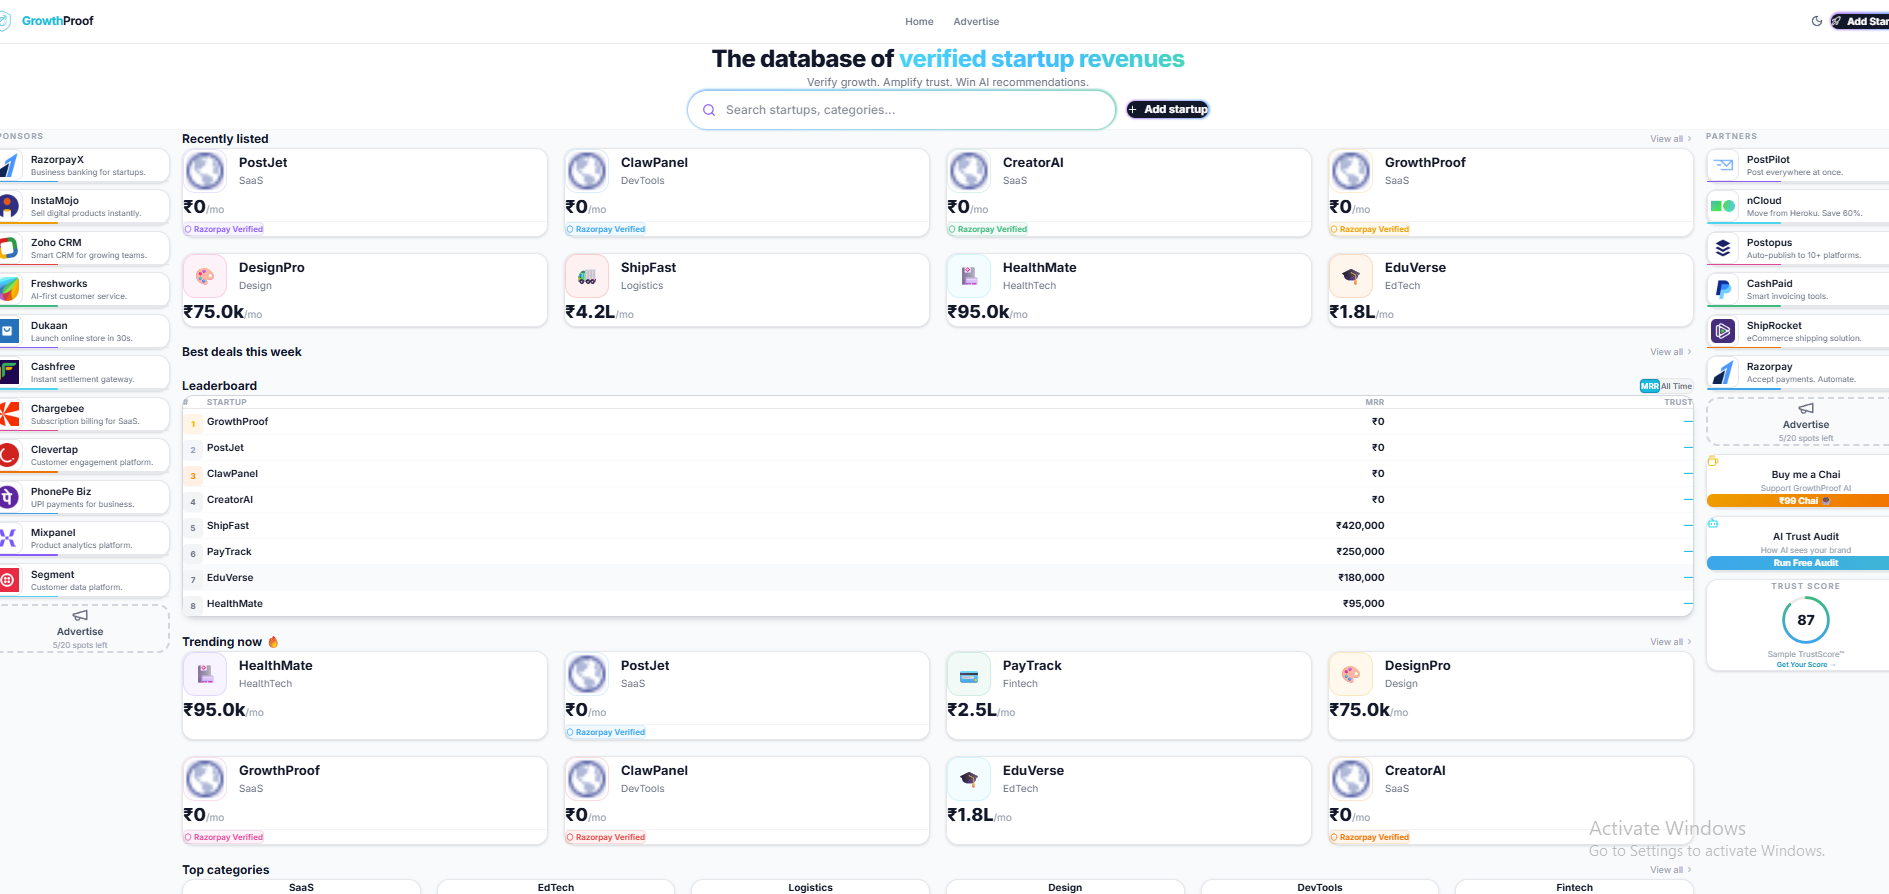Open the HealthMate card in Trending now
The image size is (1889, 894).
tap(365, 696)
